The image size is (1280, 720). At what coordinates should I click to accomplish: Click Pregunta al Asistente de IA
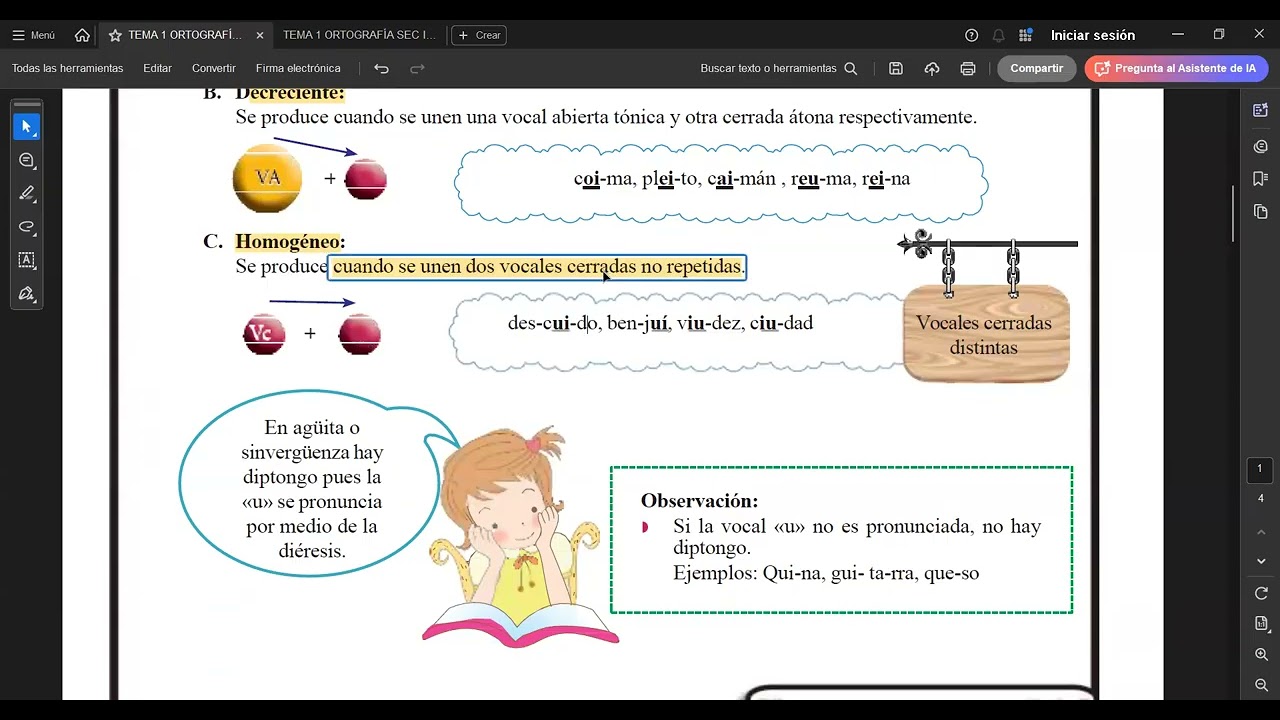(1176, 68)
